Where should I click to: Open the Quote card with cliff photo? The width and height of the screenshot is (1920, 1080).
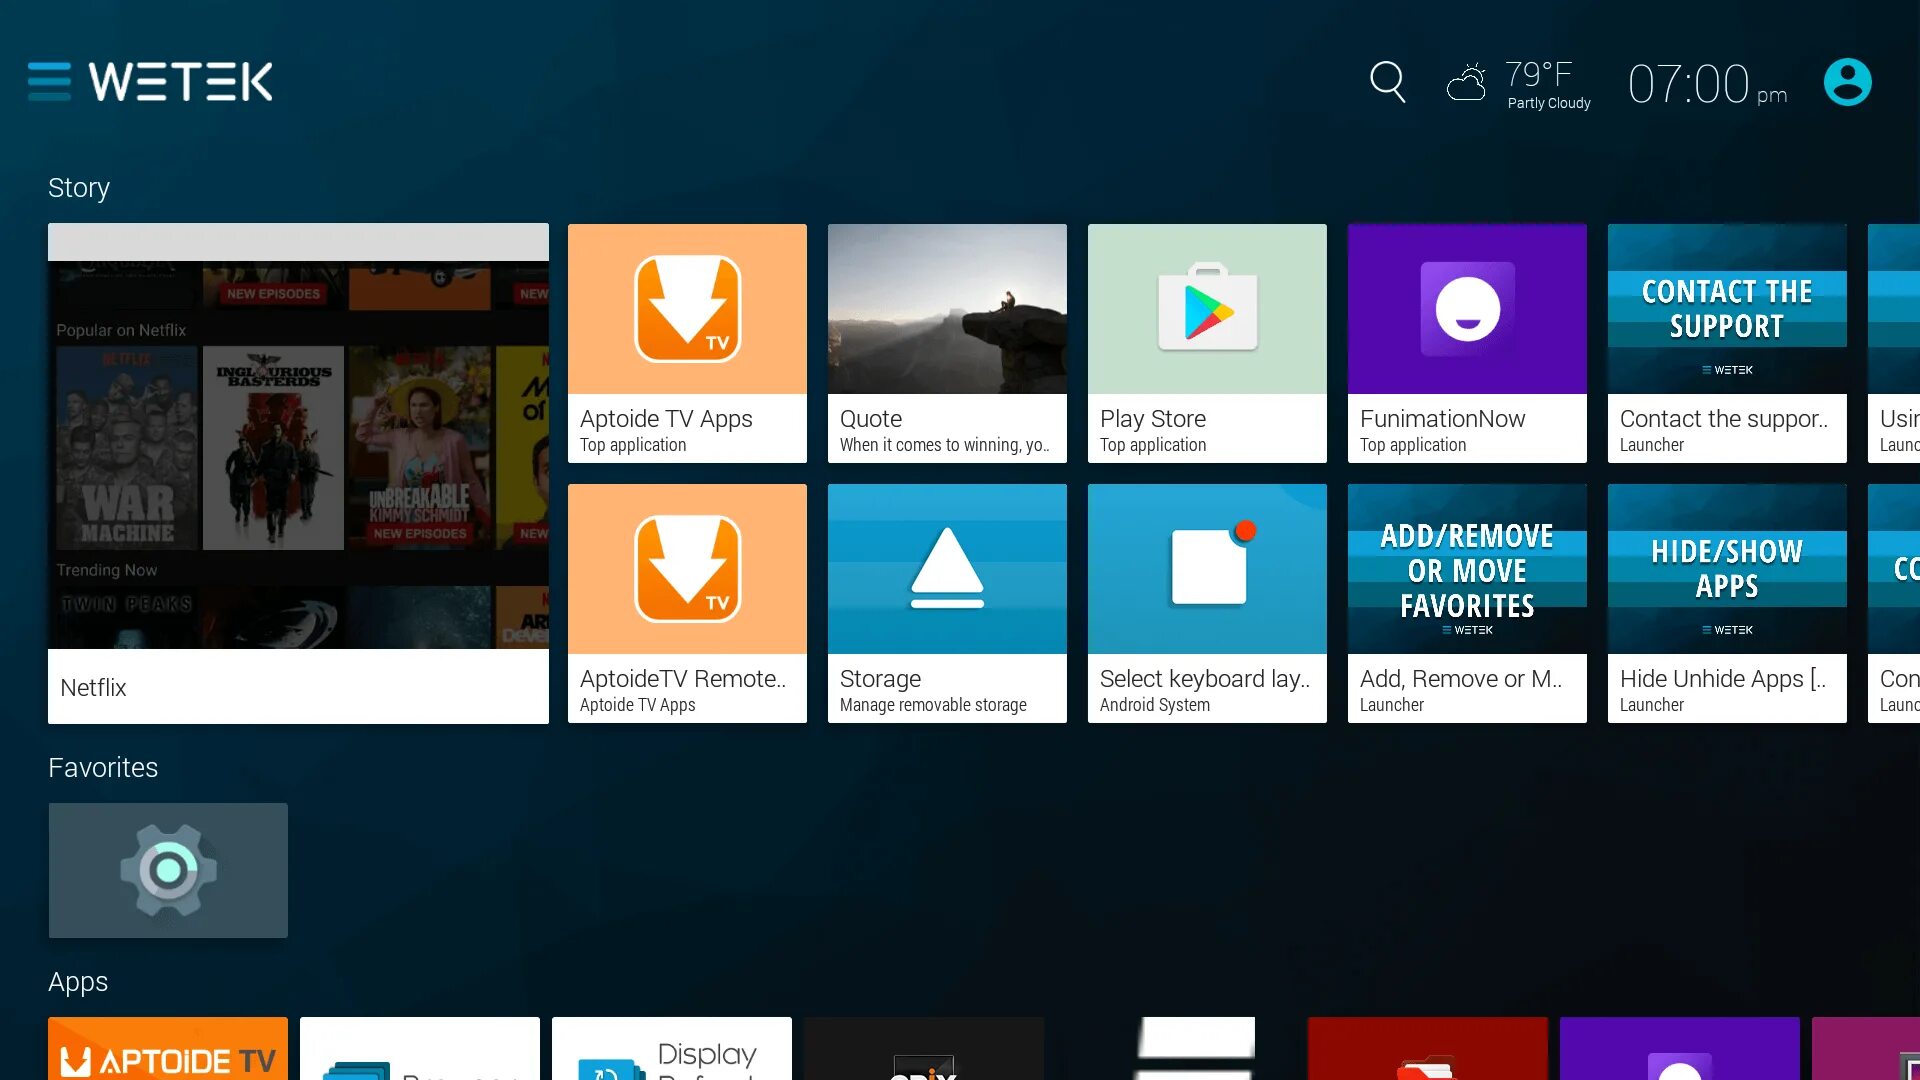pyautogui.click(x=947, y=343)
